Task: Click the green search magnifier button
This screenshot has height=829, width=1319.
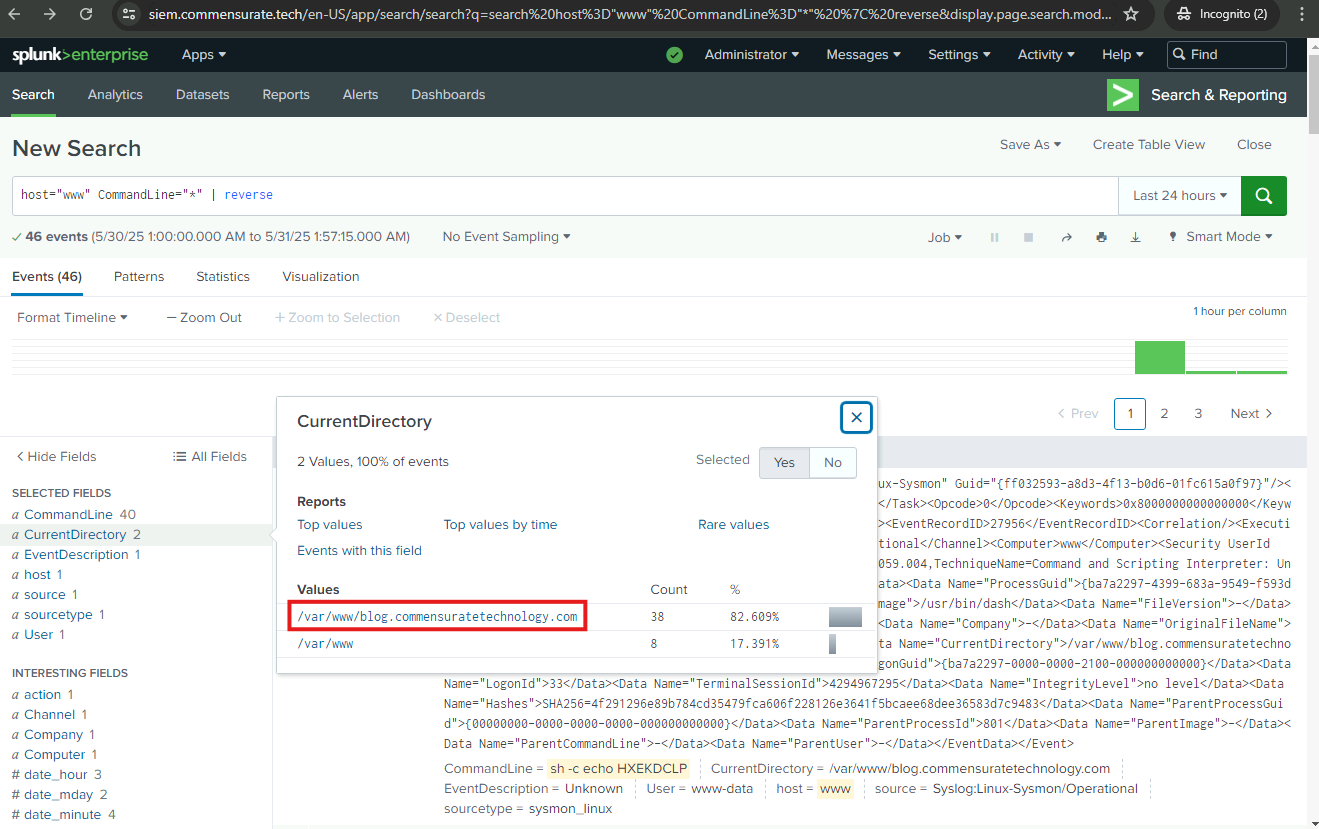Action: click(x=1263, y=196)
